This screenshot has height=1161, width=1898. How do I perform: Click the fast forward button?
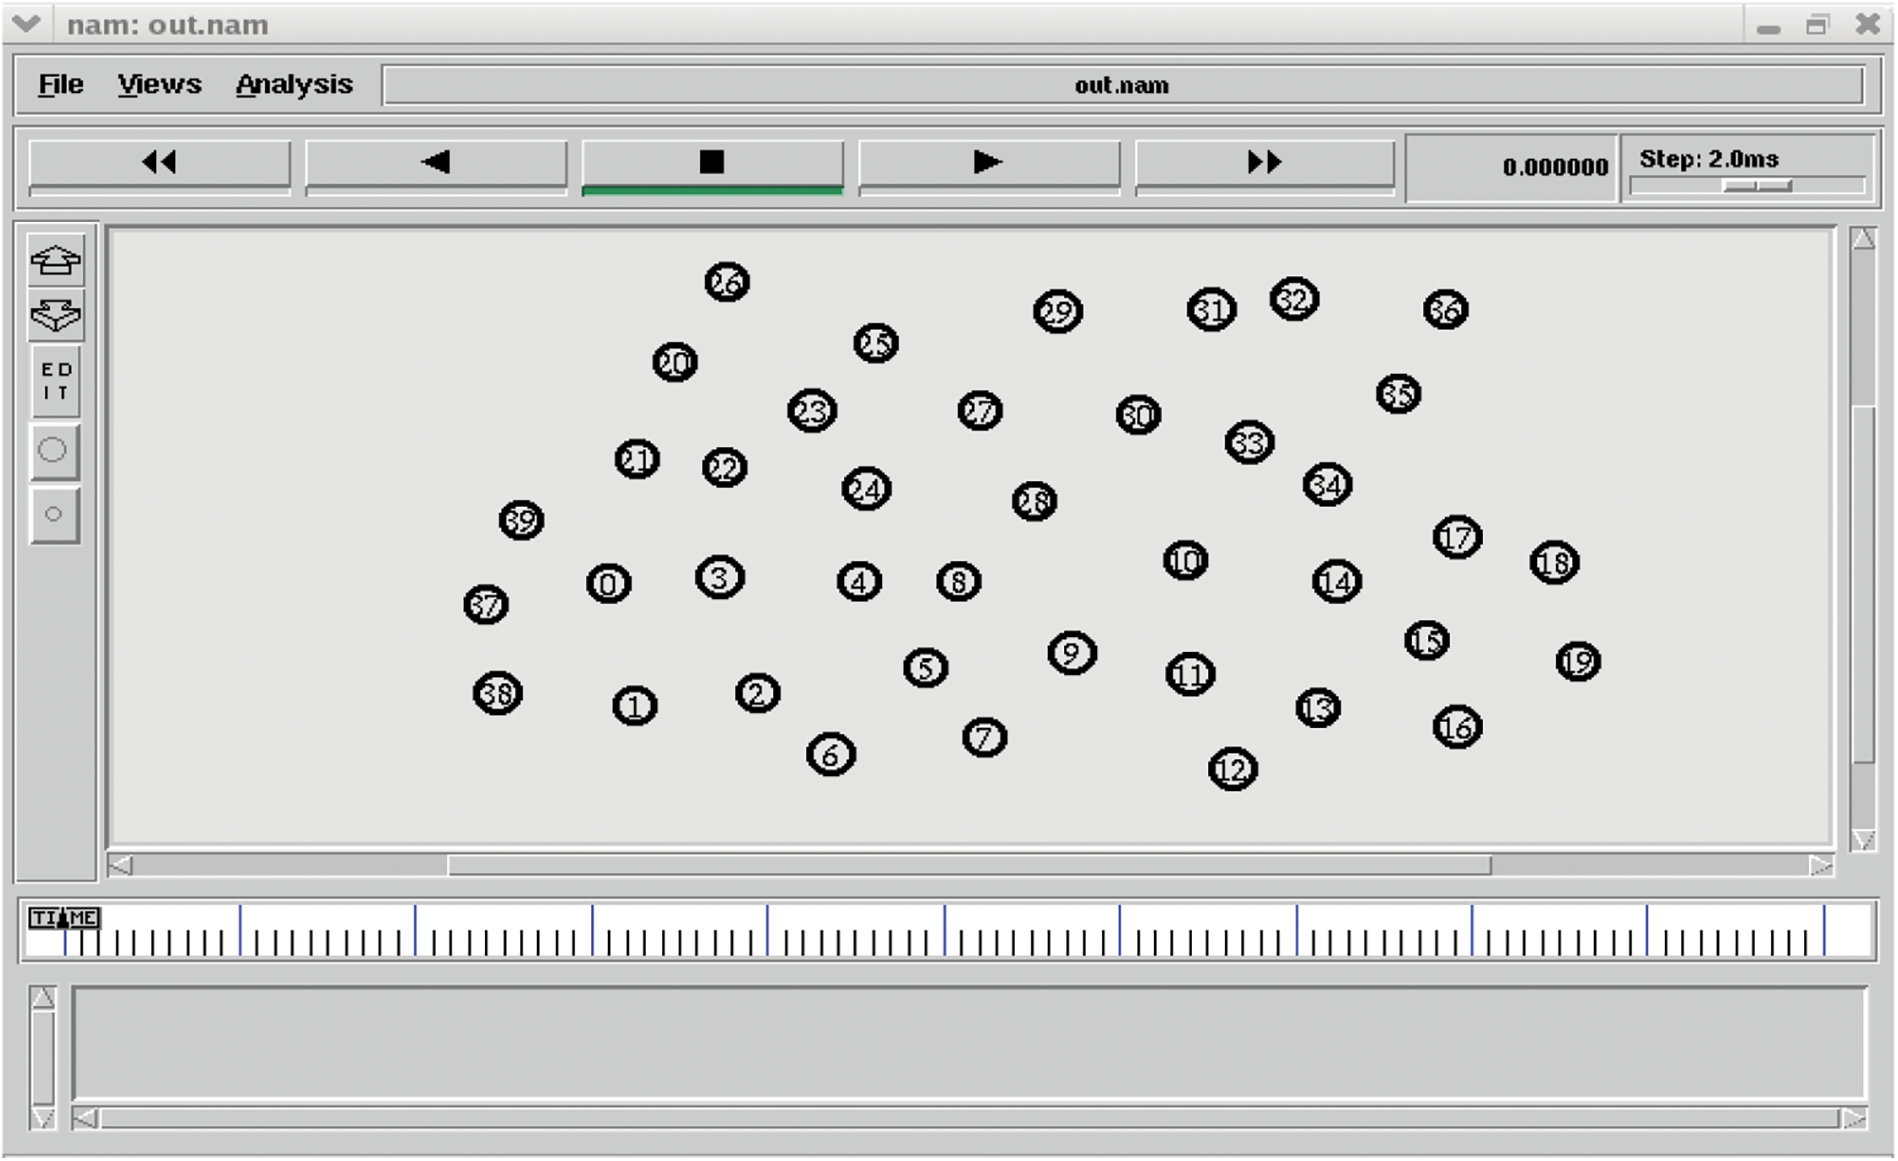pos(1264,162)
